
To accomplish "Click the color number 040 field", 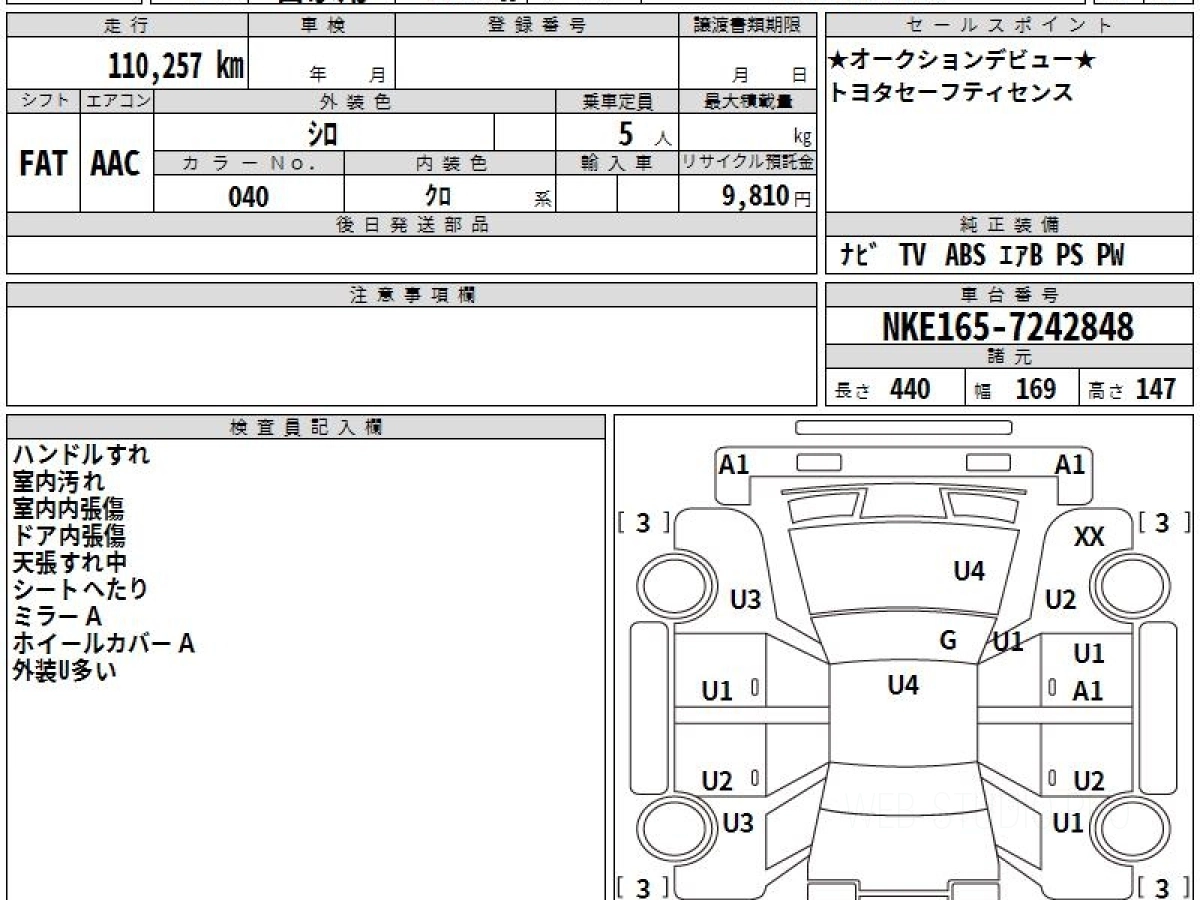I will (x=249, y=196).
